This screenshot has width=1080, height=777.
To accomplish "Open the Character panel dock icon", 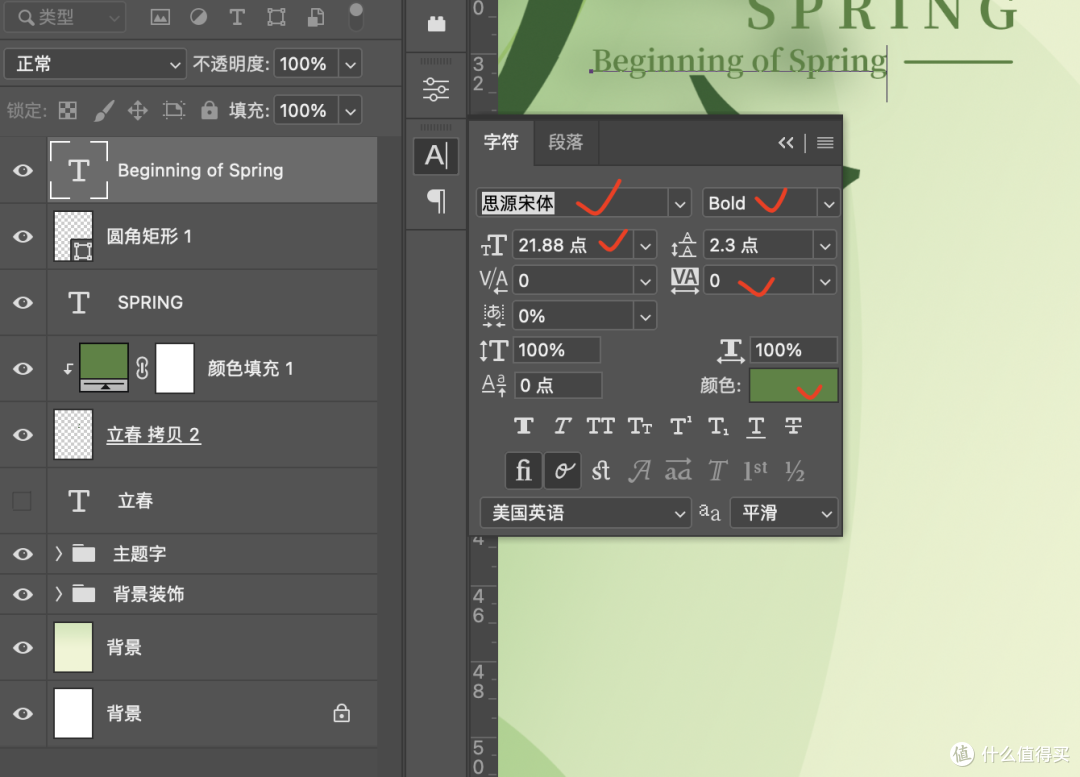I will pos(436,156).
